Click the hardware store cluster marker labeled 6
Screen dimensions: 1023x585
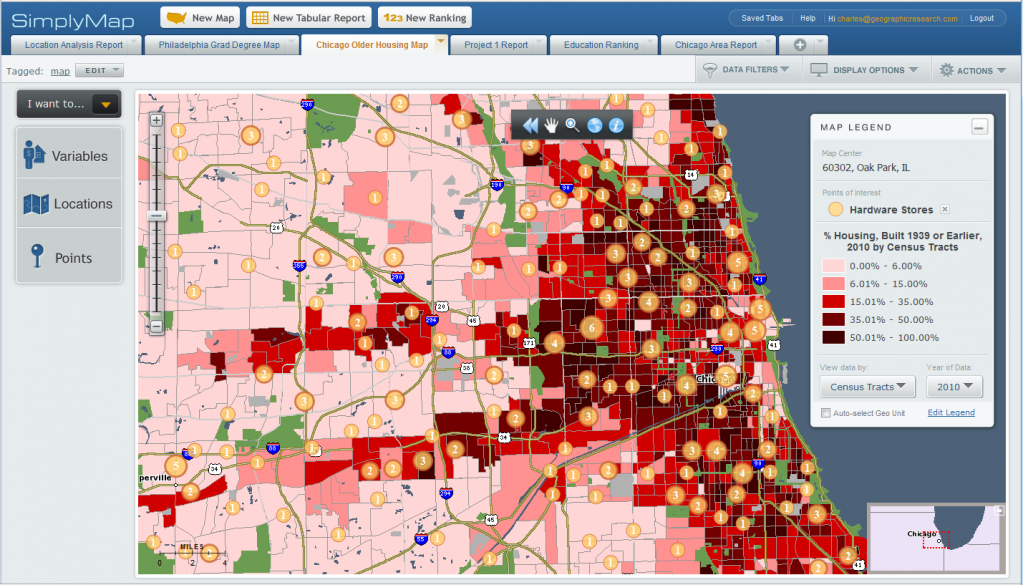592,327
